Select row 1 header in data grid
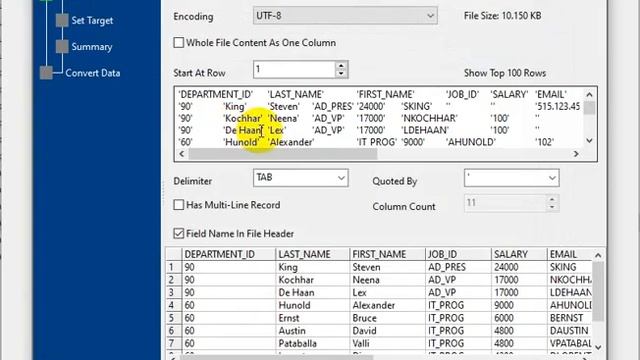The width and height of the screenshot is (640, 360). point(173,267)
